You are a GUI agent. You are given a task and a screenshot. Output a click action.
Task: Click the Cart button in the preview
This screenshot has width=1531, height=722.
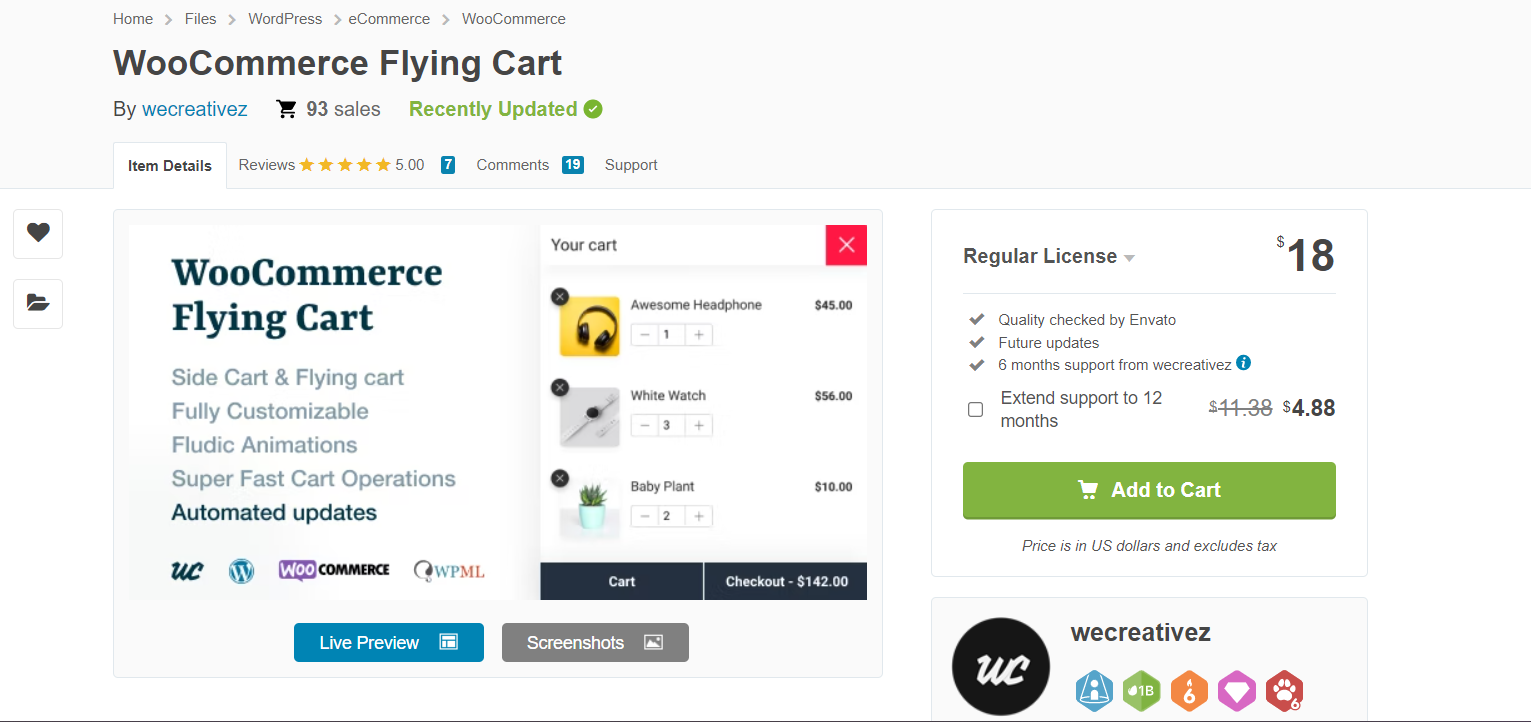pos(622,581)
